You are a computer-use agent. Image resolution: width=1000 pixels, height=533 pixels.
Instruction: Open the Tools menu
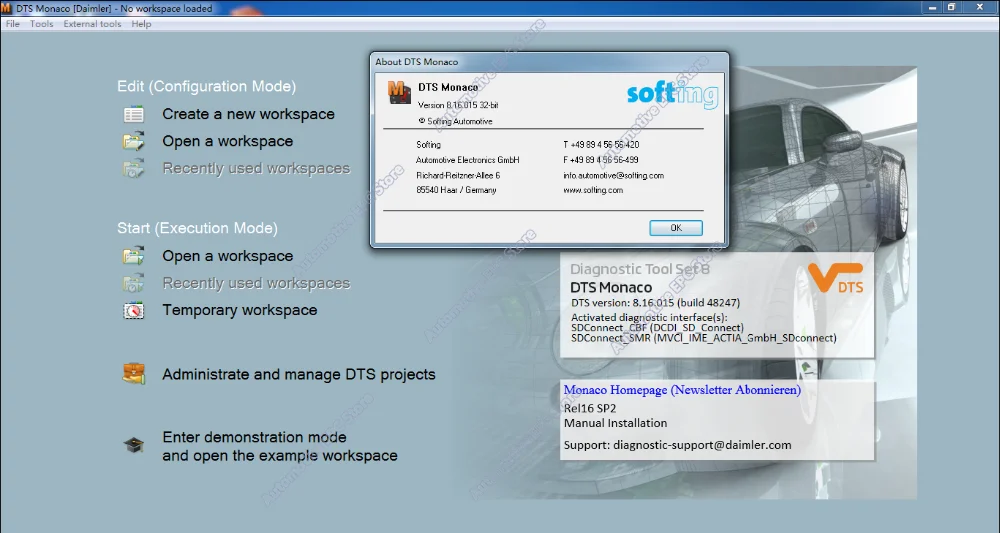pyautogui.click(x=41, y=24)
